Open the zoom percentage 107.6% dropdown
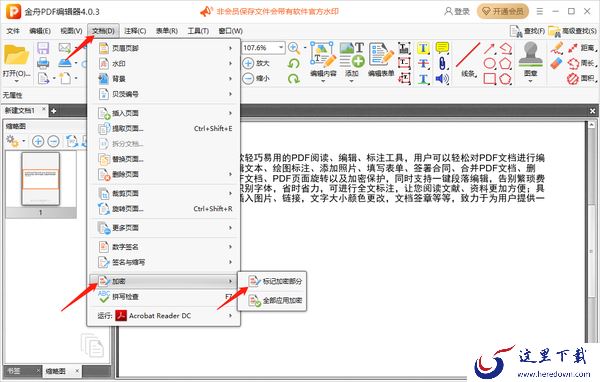The height and width of the screenshot is (382, 600). pyautogui.click(x=281, y=47)
